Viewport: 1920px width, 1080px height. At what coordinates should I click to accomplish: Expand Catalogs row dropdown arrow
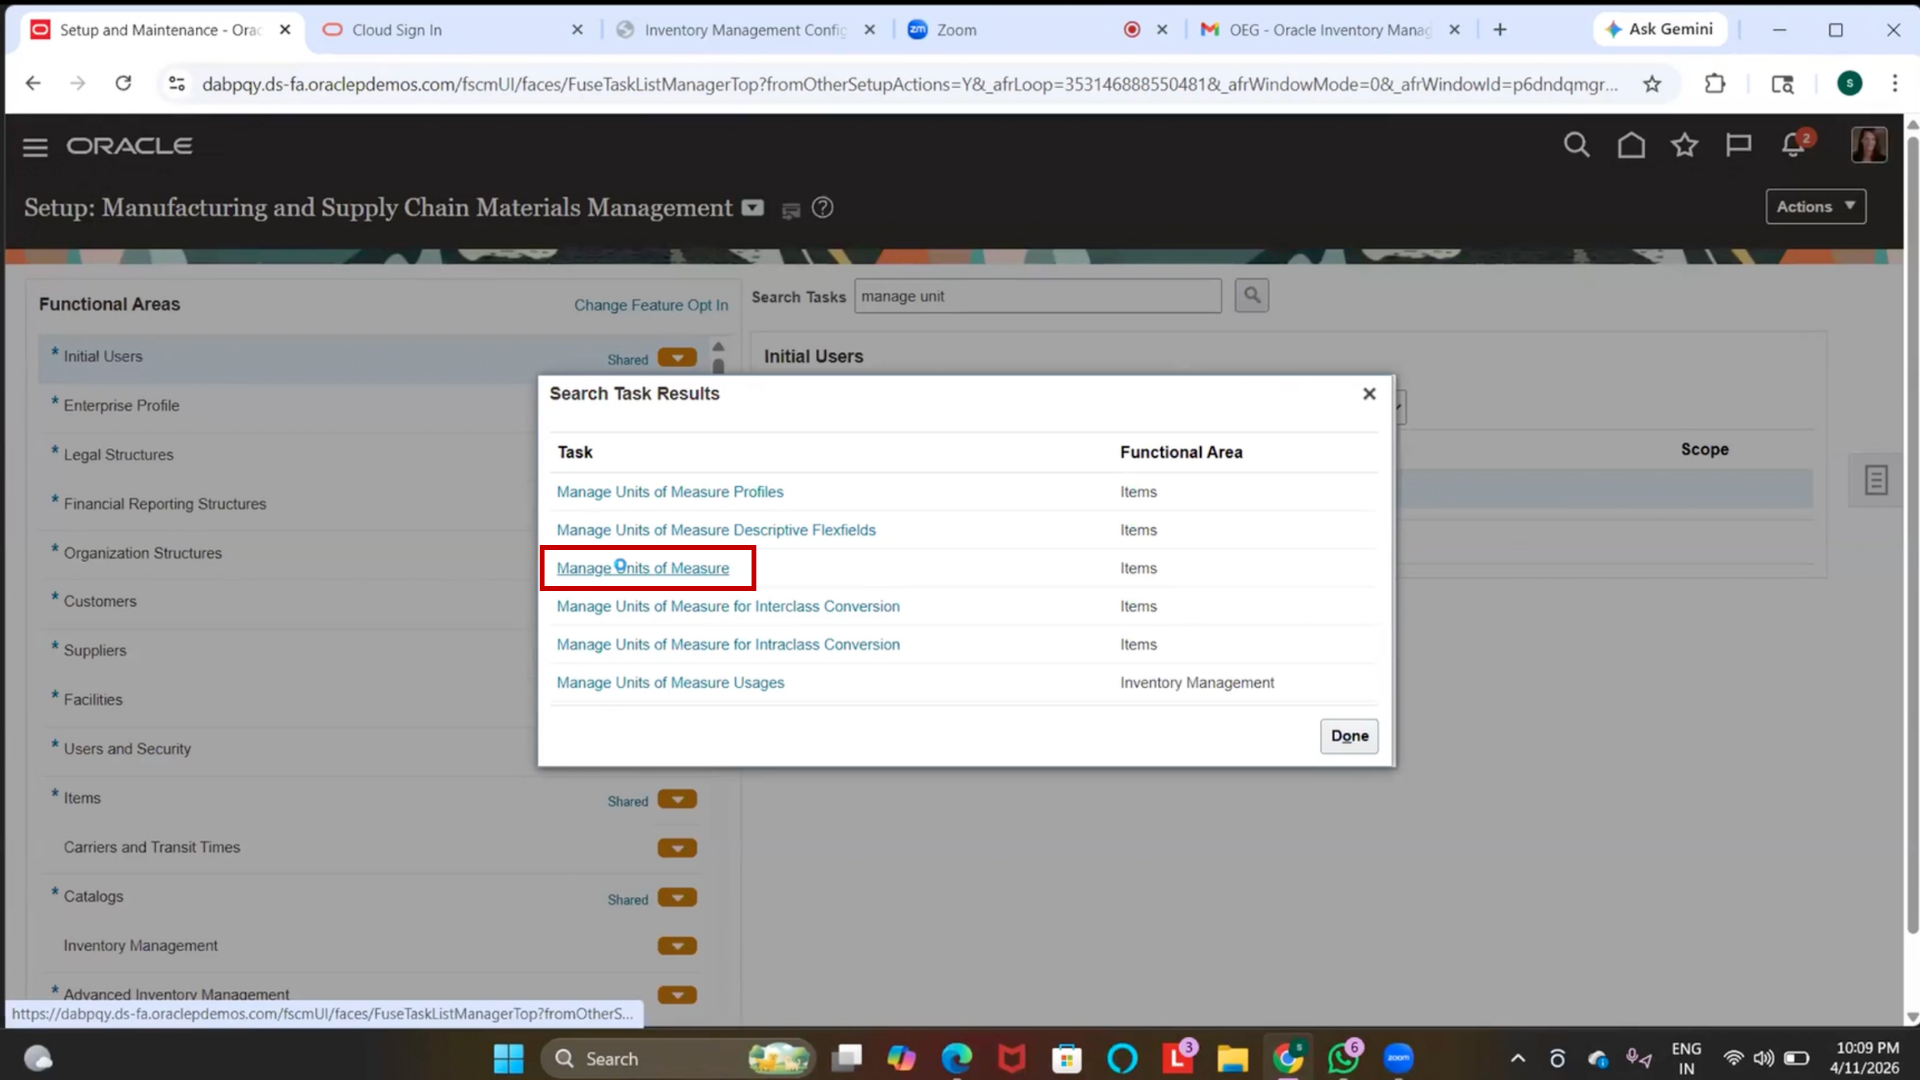[677, 898]
